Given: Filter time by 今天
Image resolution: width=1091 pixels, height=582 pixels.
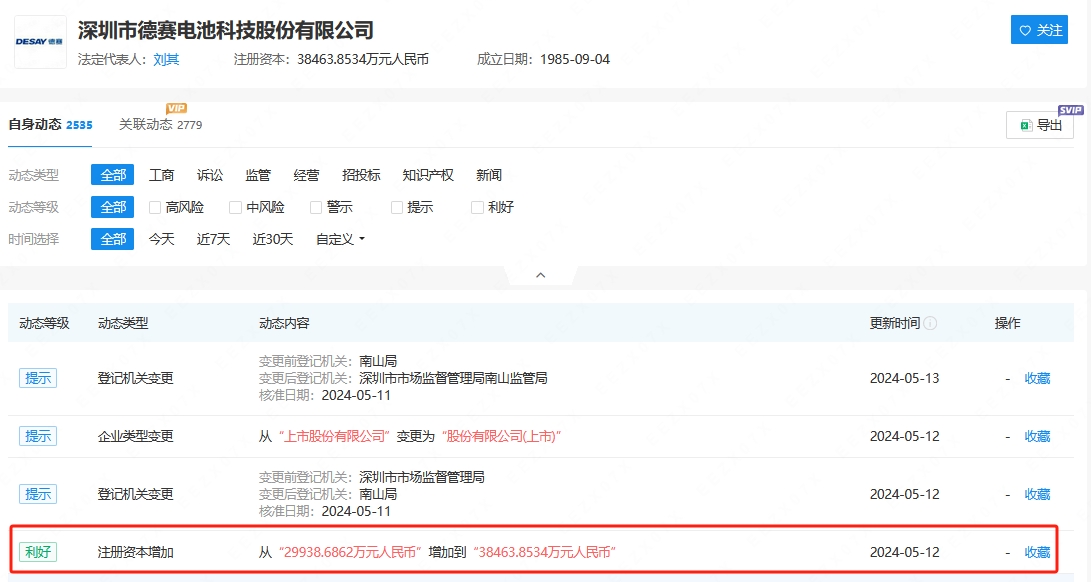Looking at the screenshot, I should (x=161, y=239).
